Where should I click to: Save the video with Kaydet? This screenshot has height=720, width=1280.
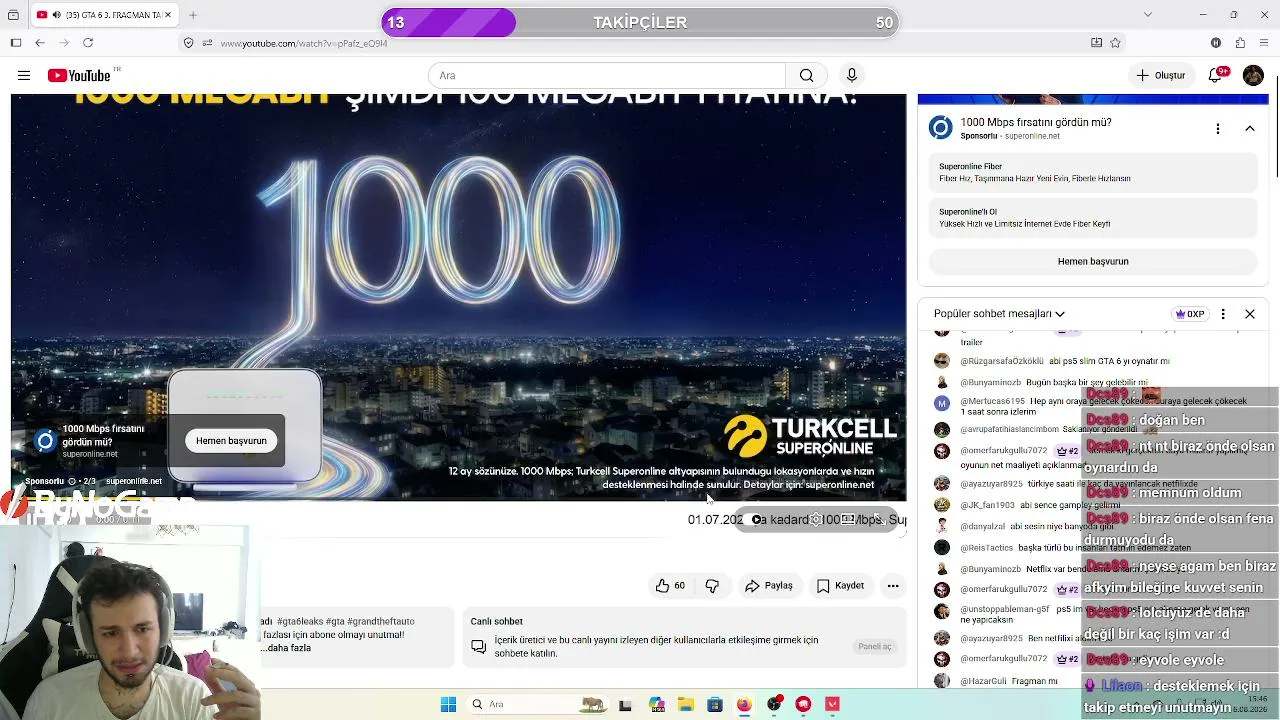(x=840, y=586)
